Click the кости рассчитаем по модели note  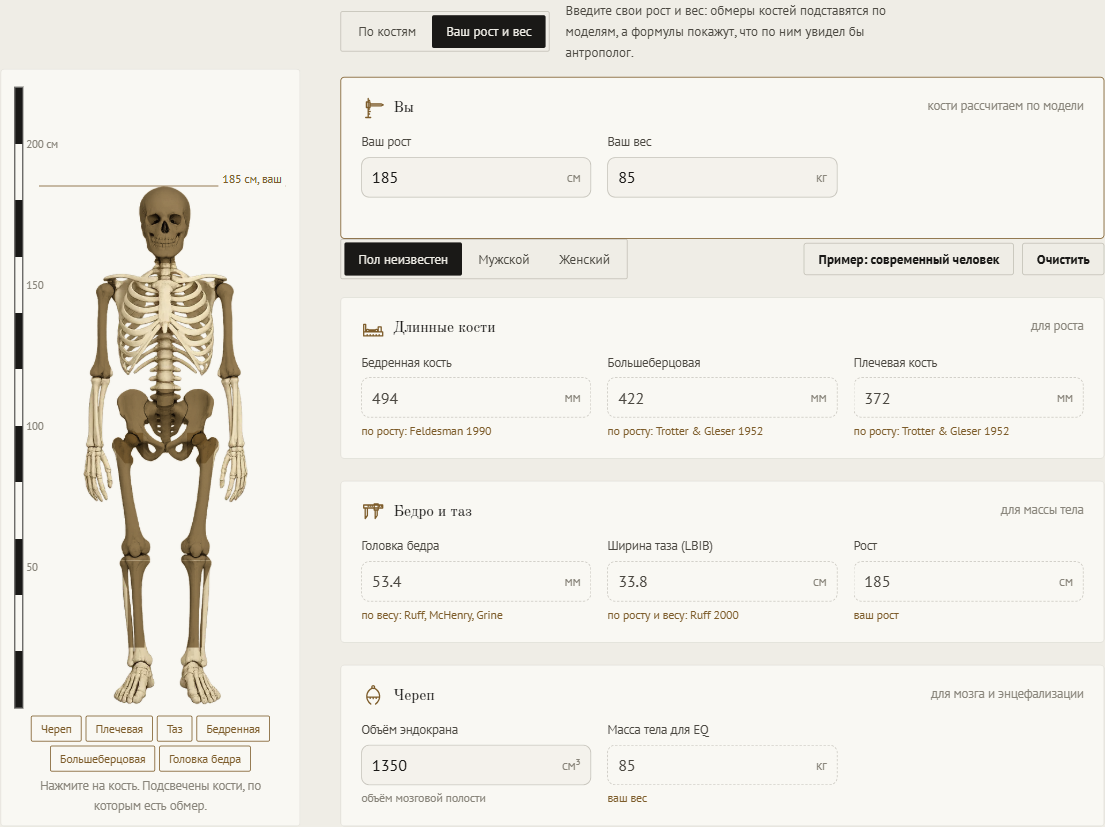click(x=1005, y=106)
